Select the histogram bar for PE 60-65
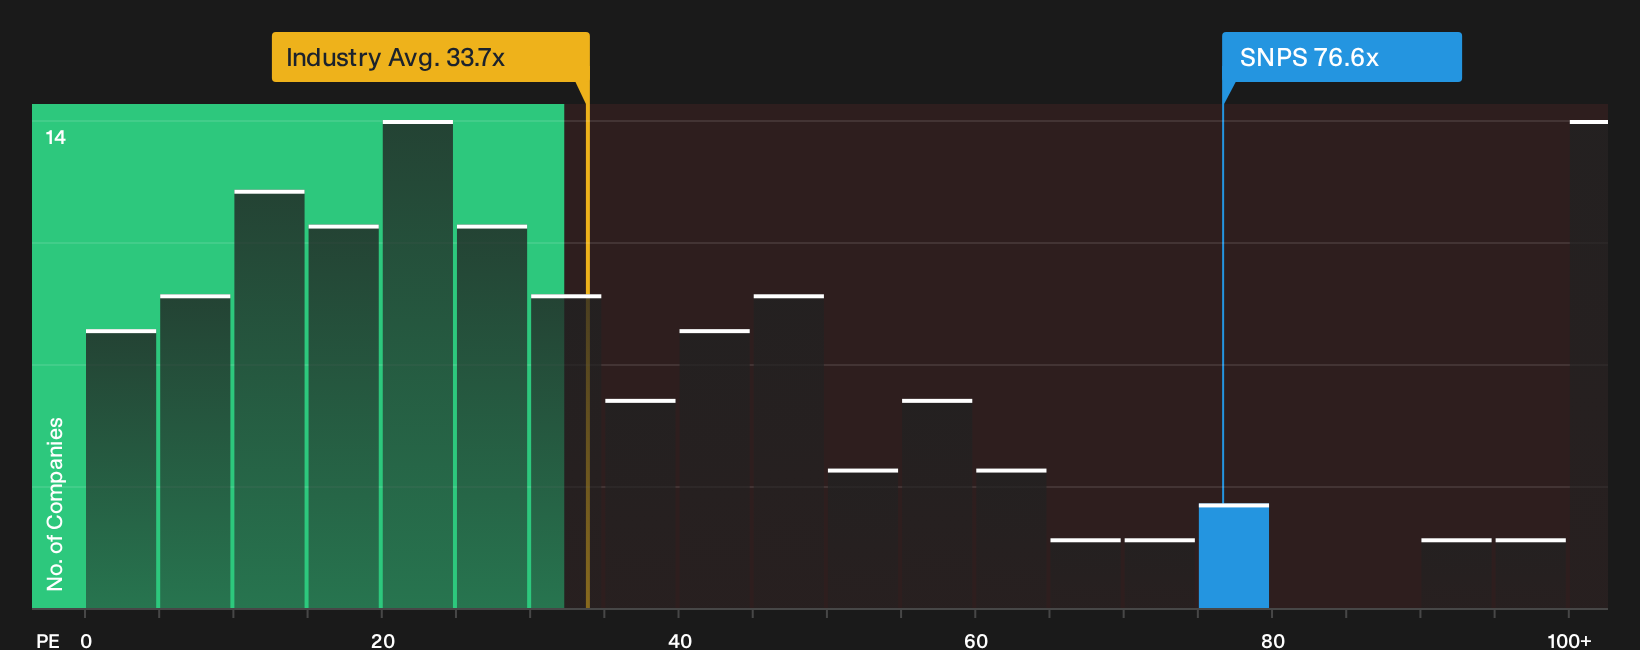 pos(1011,538)
